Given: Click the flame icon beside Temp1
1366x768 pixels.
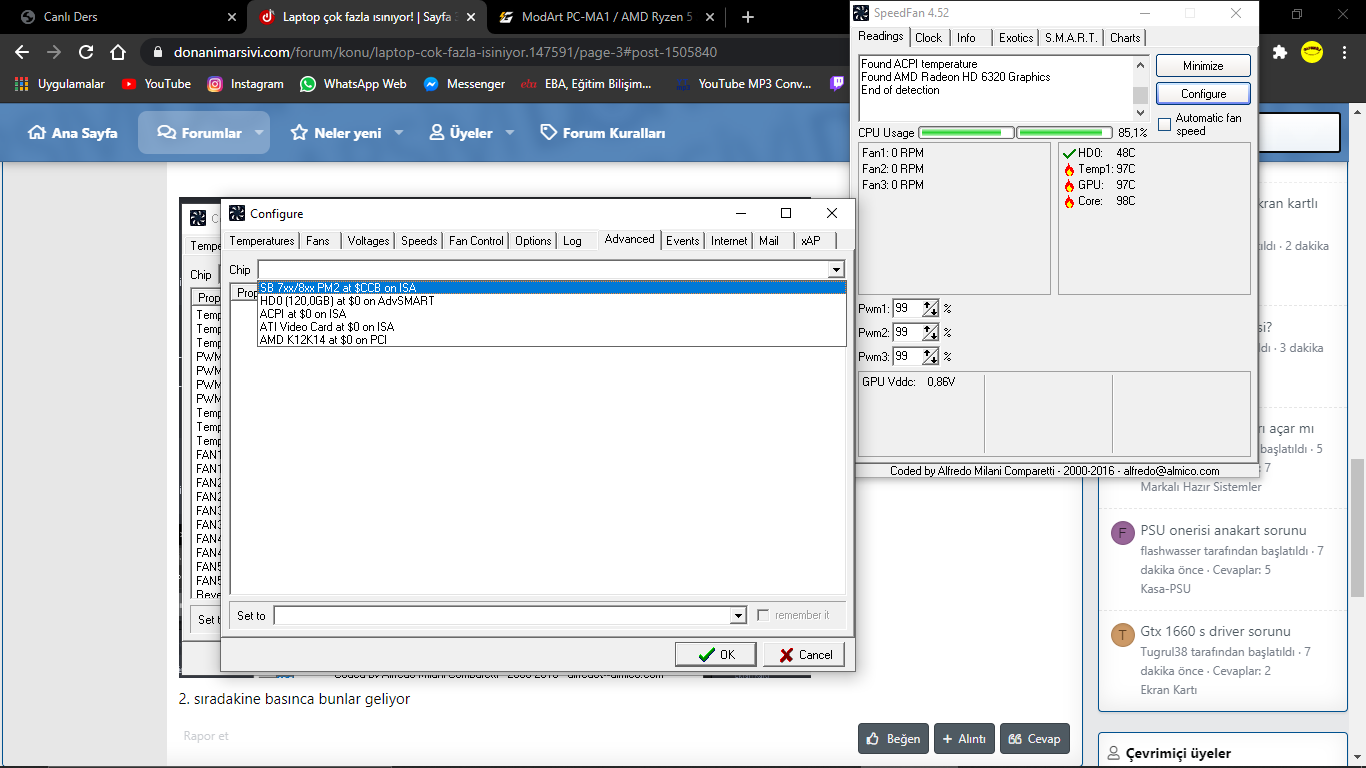Looking at the screenshot, I should point(1069,169).
